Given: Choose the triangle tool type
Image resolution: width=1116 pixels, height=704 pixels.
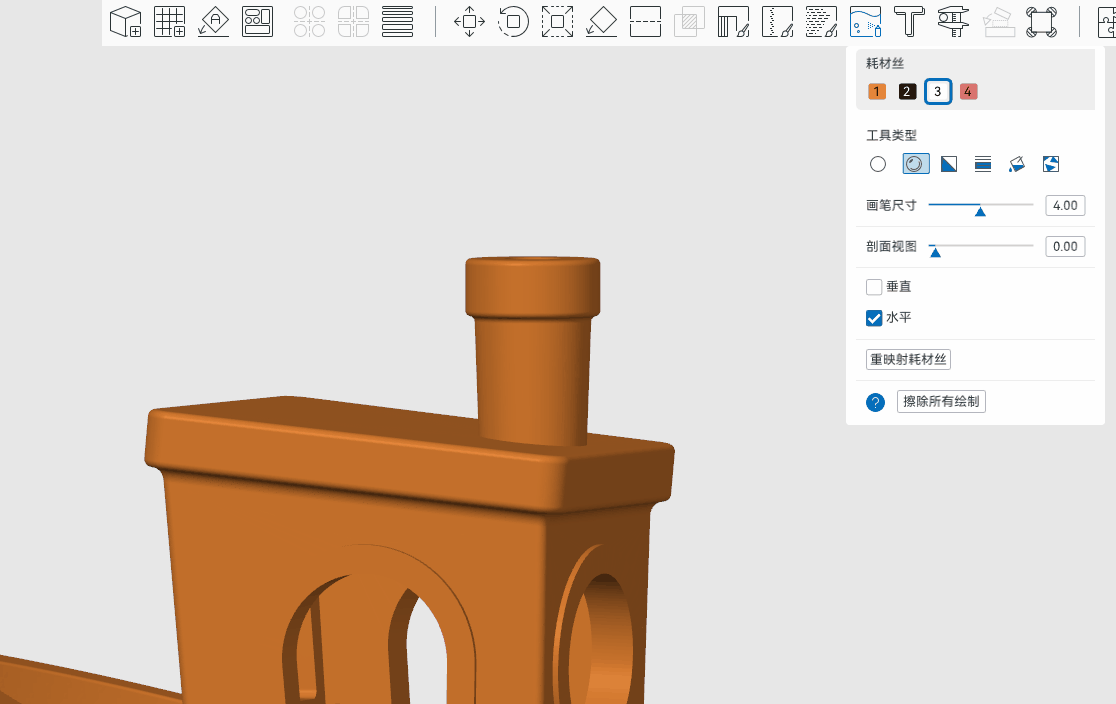Looking at the screenshot, I should [949, 164].
